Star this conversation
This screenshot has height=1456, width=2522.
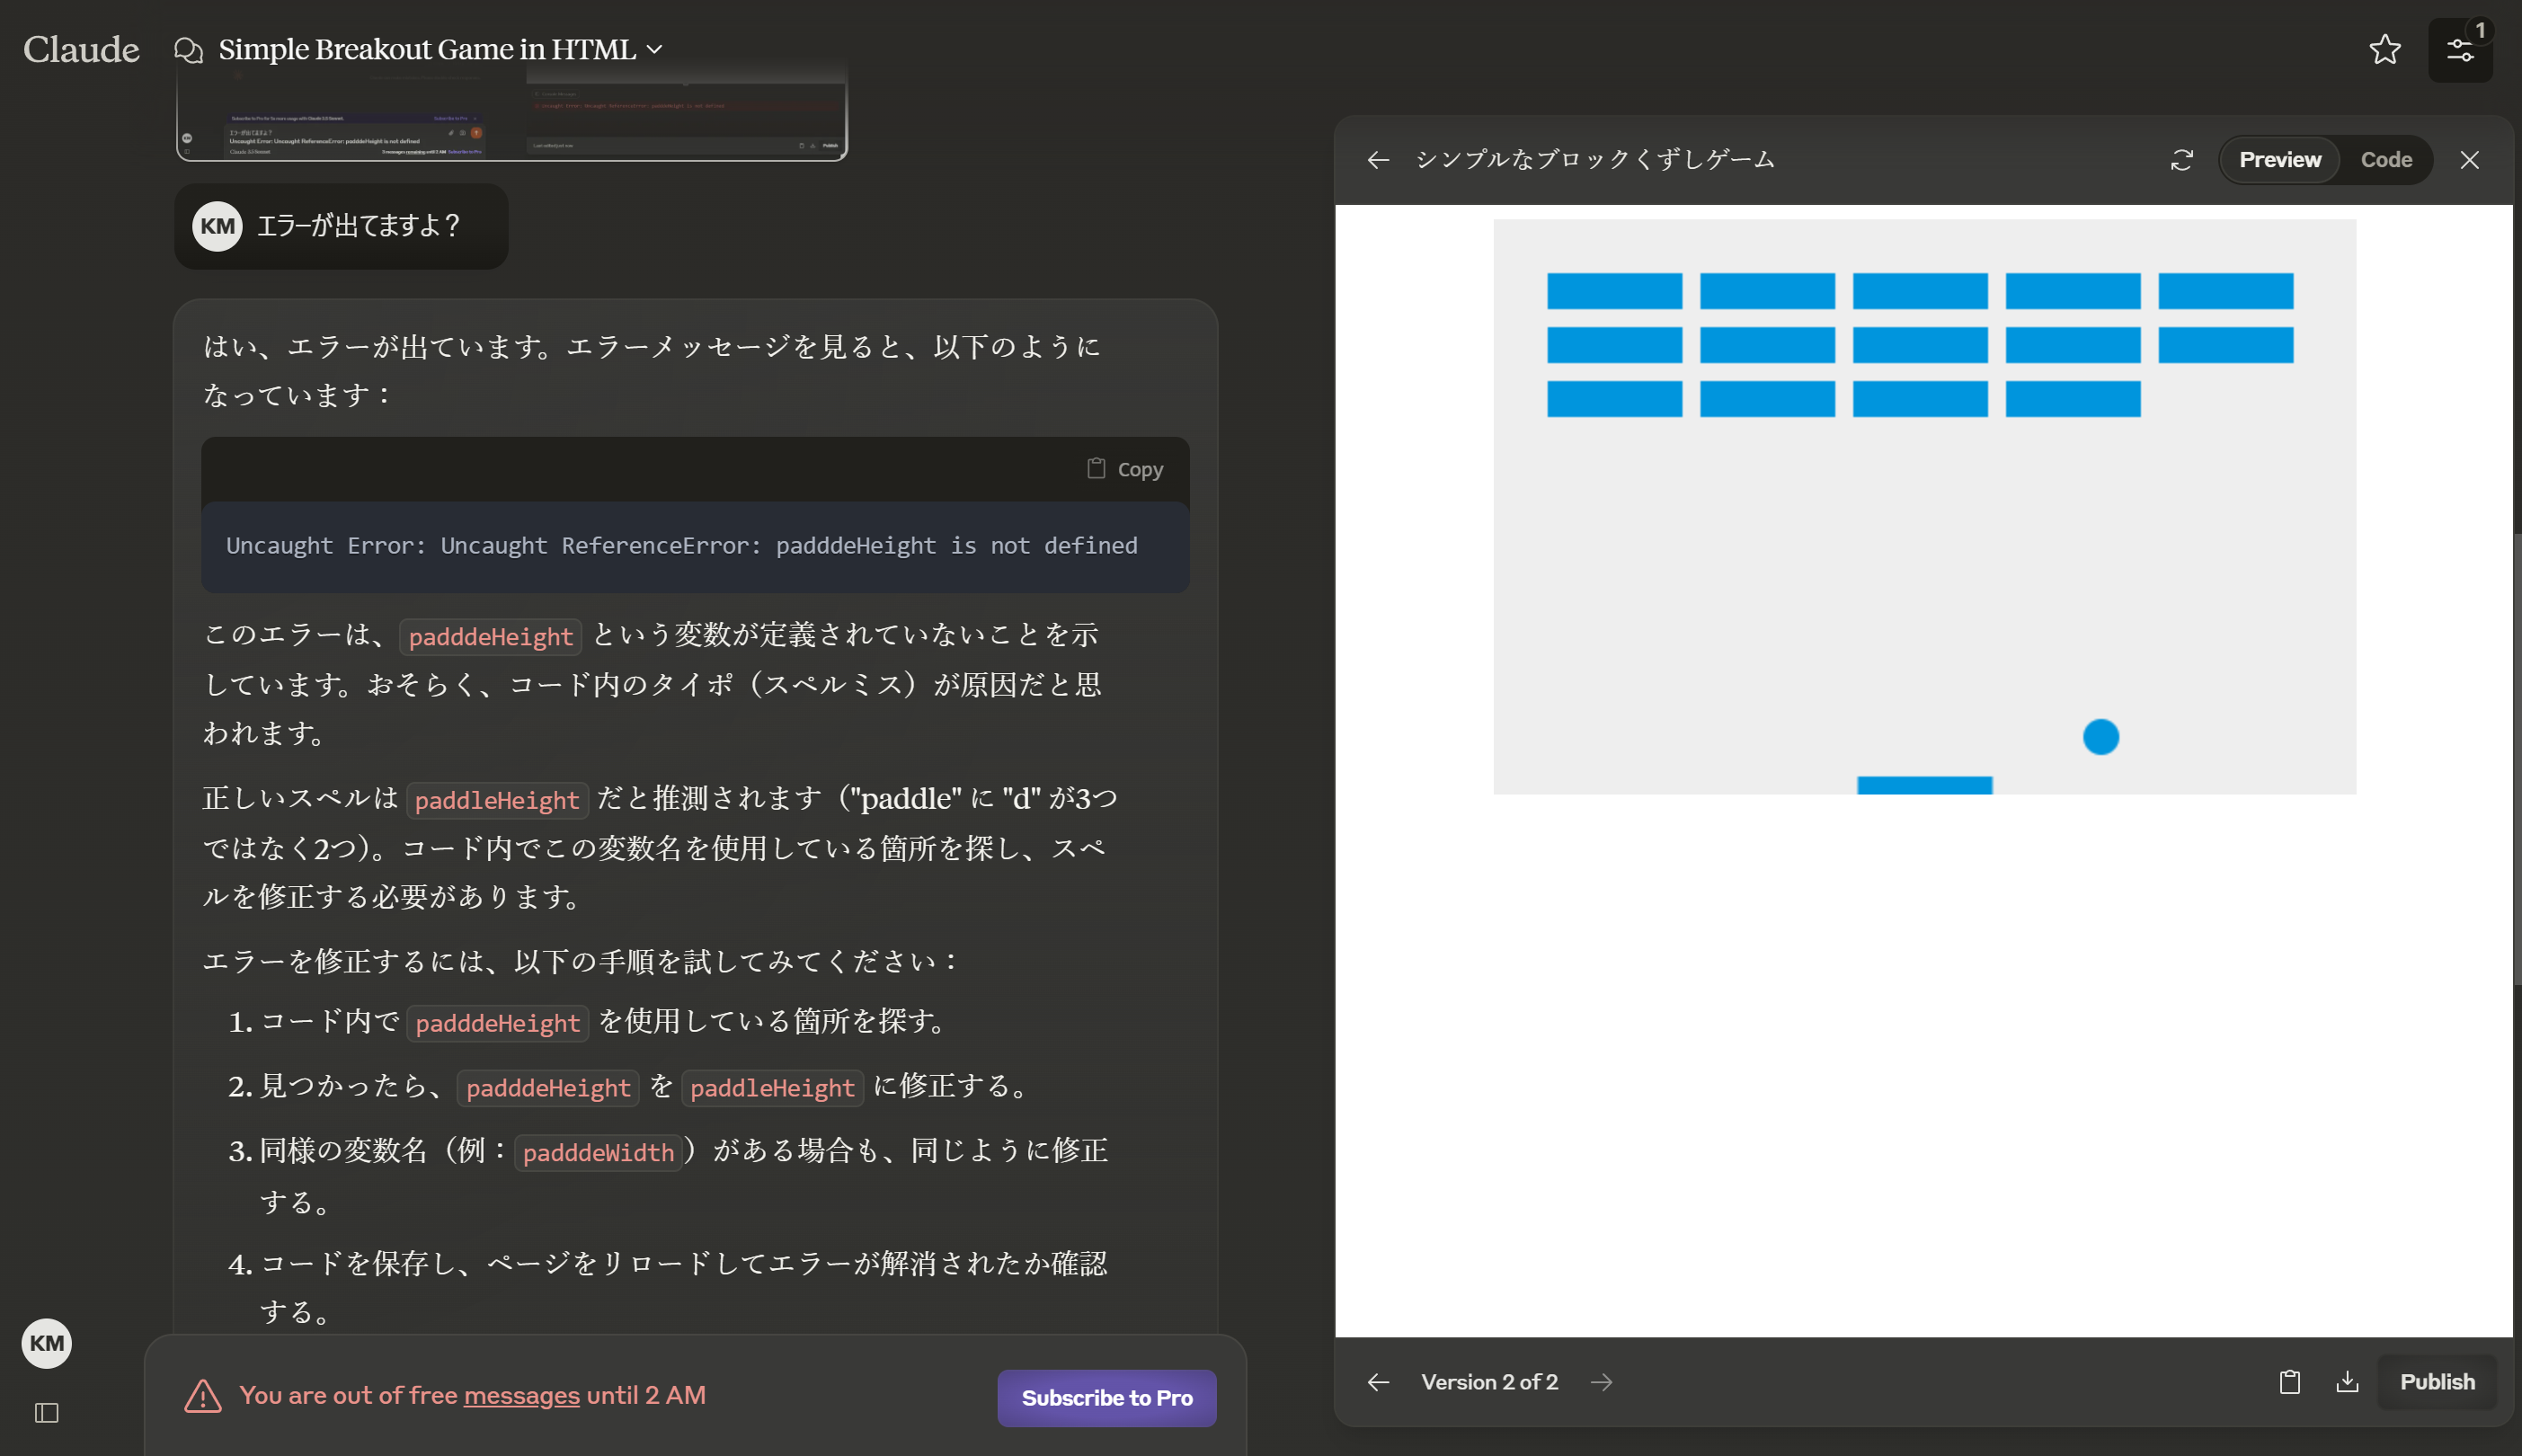(x=2384, y=49)
